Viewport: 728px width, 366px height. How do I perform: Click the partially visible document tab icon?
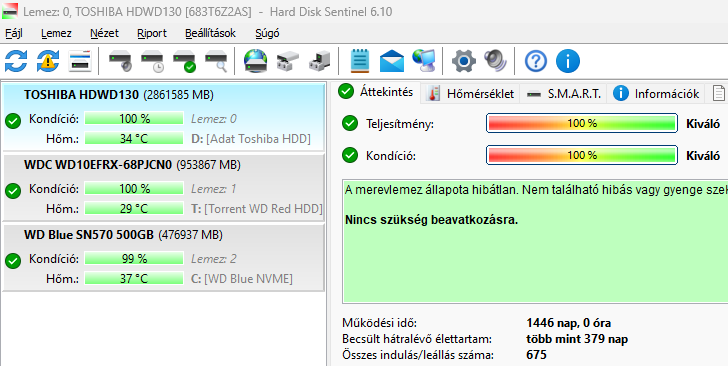718,94
